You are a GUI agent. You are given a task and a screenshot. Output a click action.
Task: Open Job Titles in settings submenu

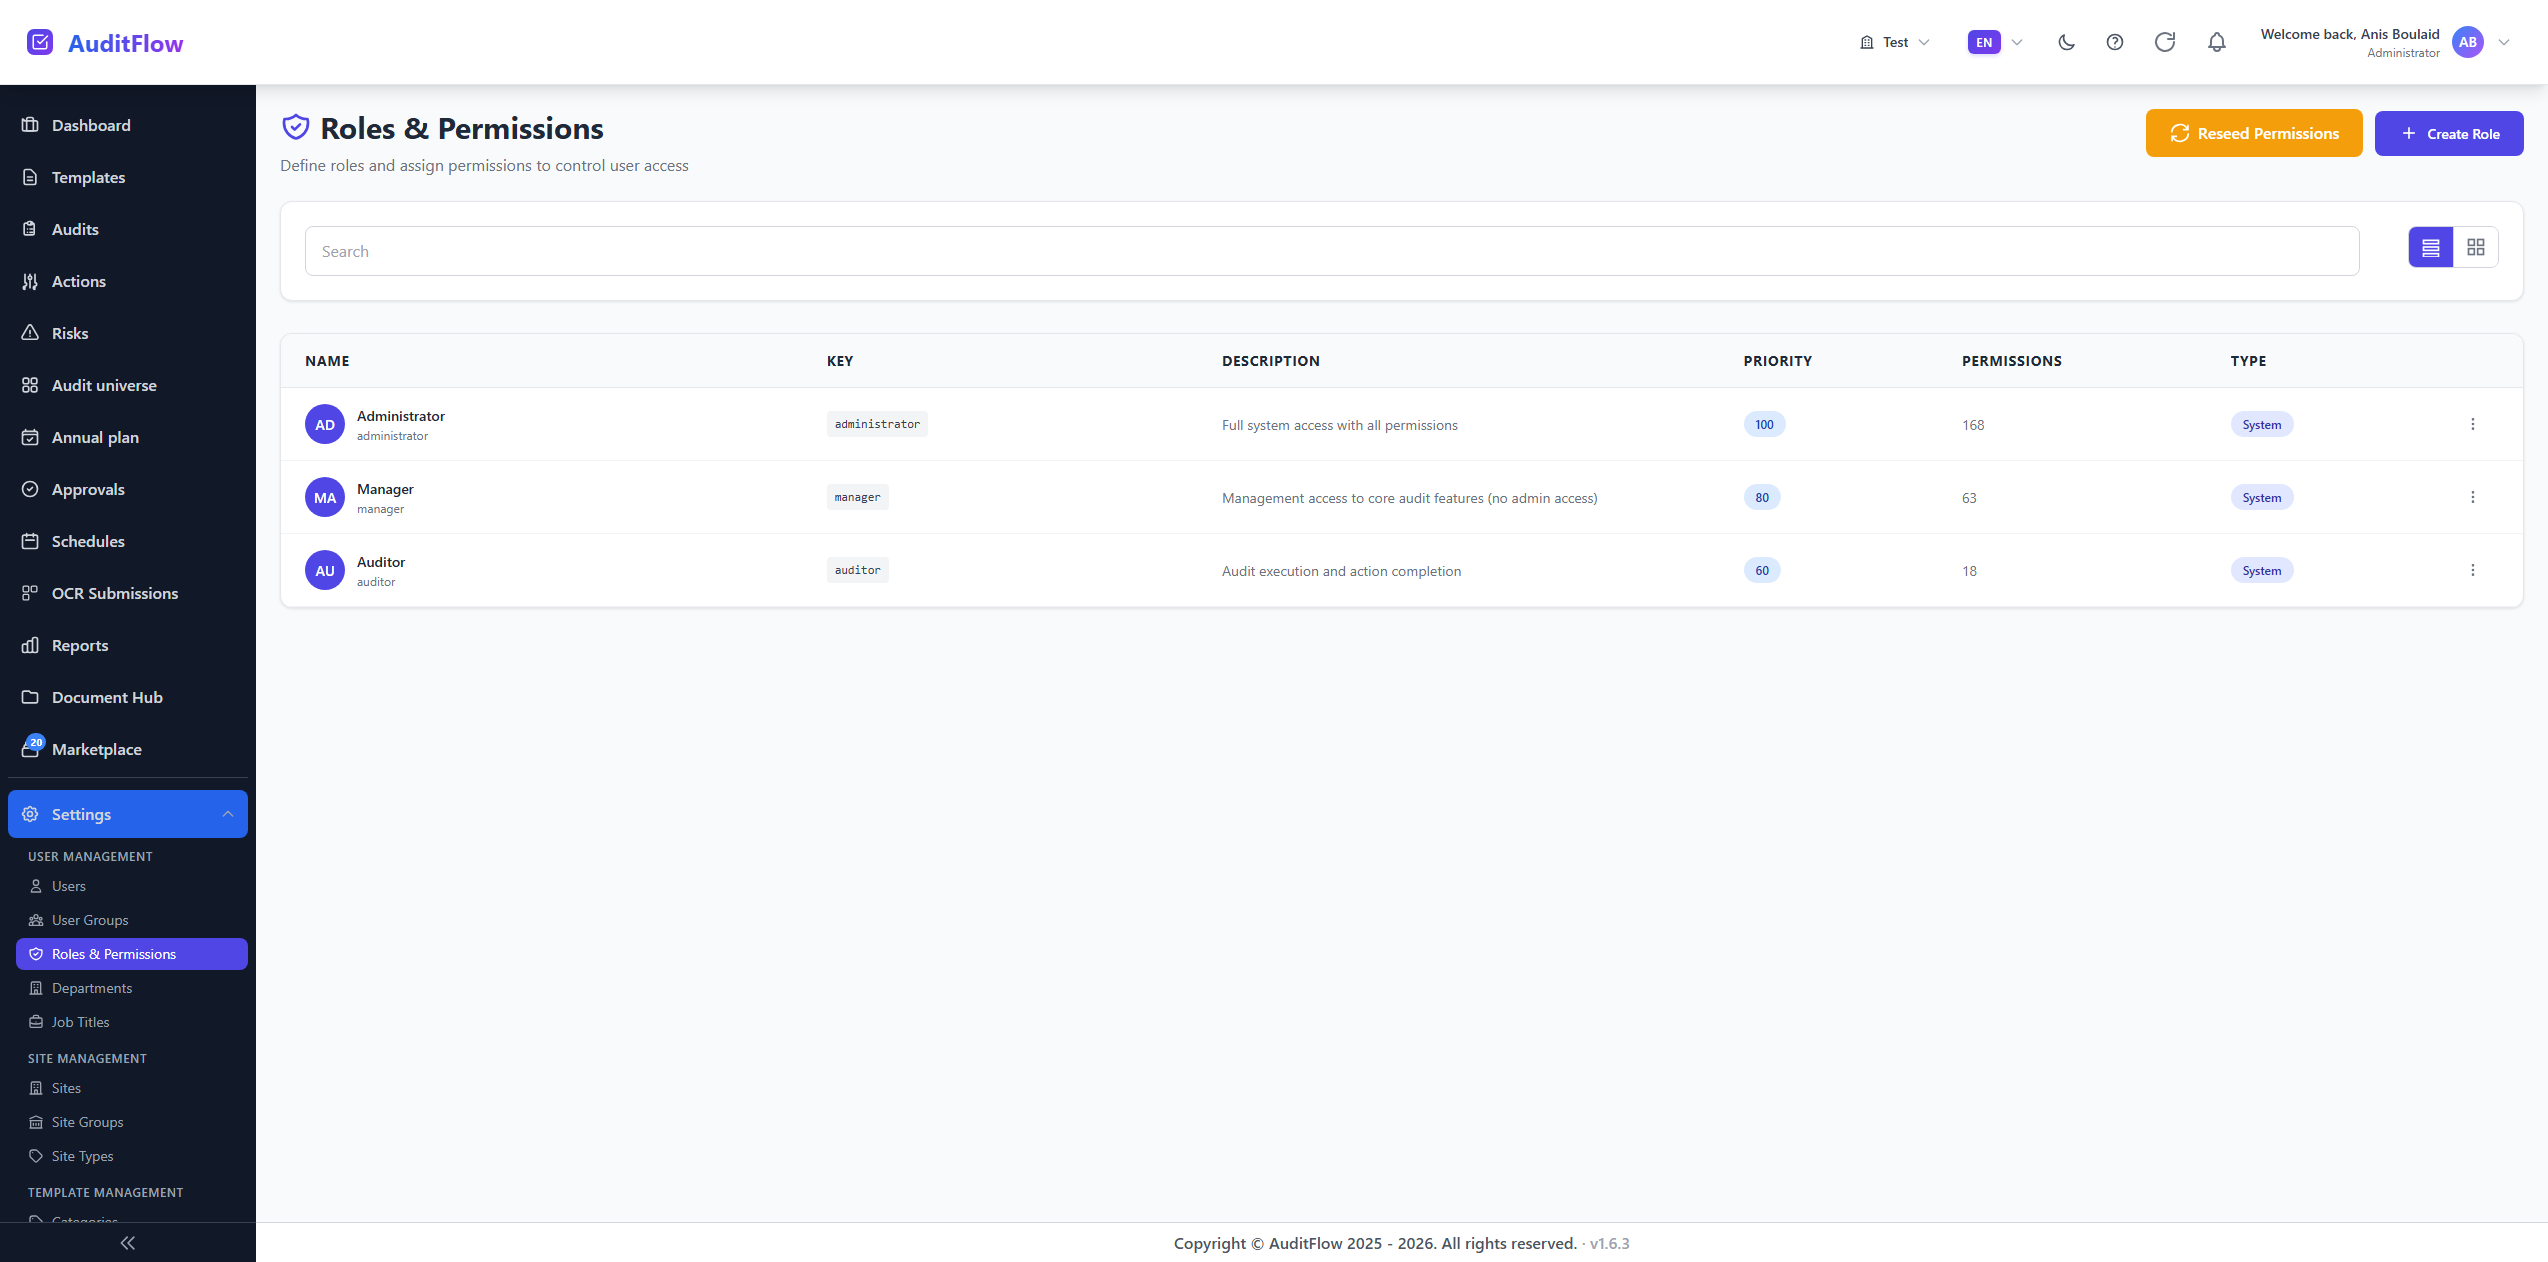click(132, 1022)
